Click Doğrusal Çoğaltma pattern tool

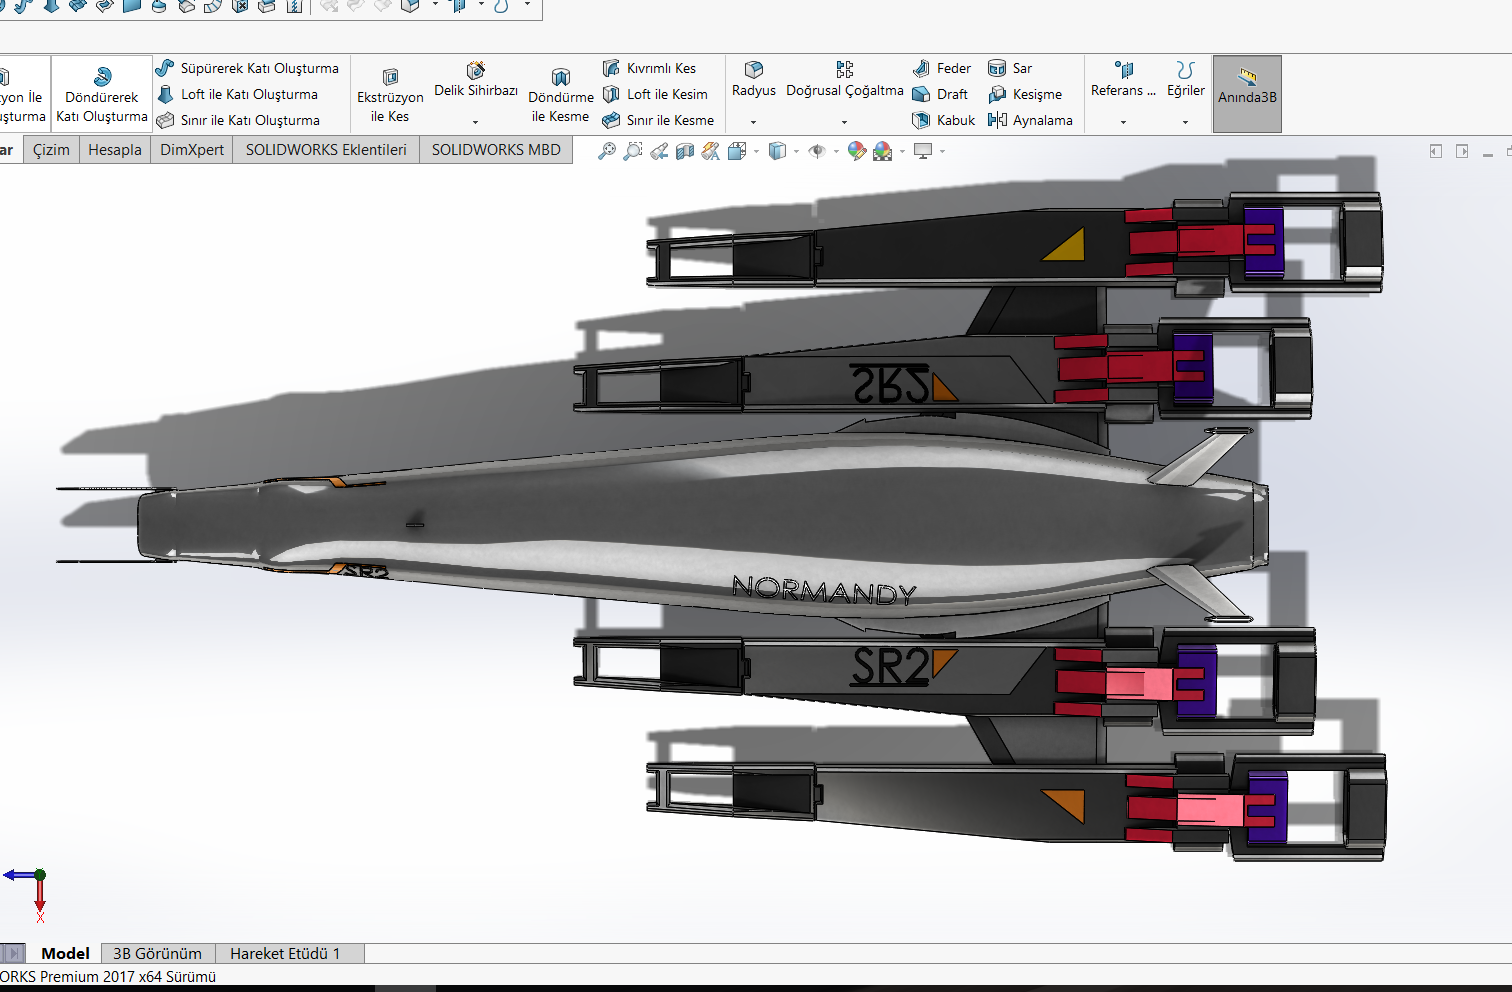845,79
